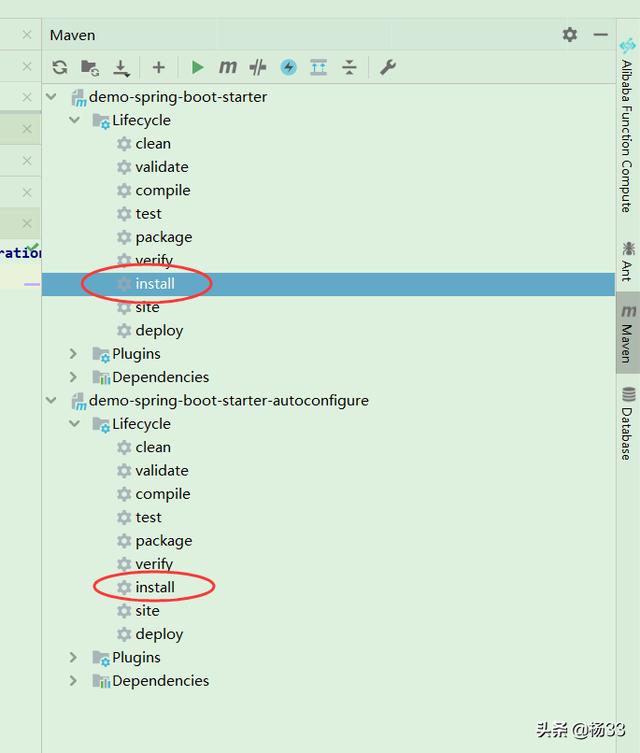Select deploy in starter-autoconfigure Lifecycle

[159, 634]
